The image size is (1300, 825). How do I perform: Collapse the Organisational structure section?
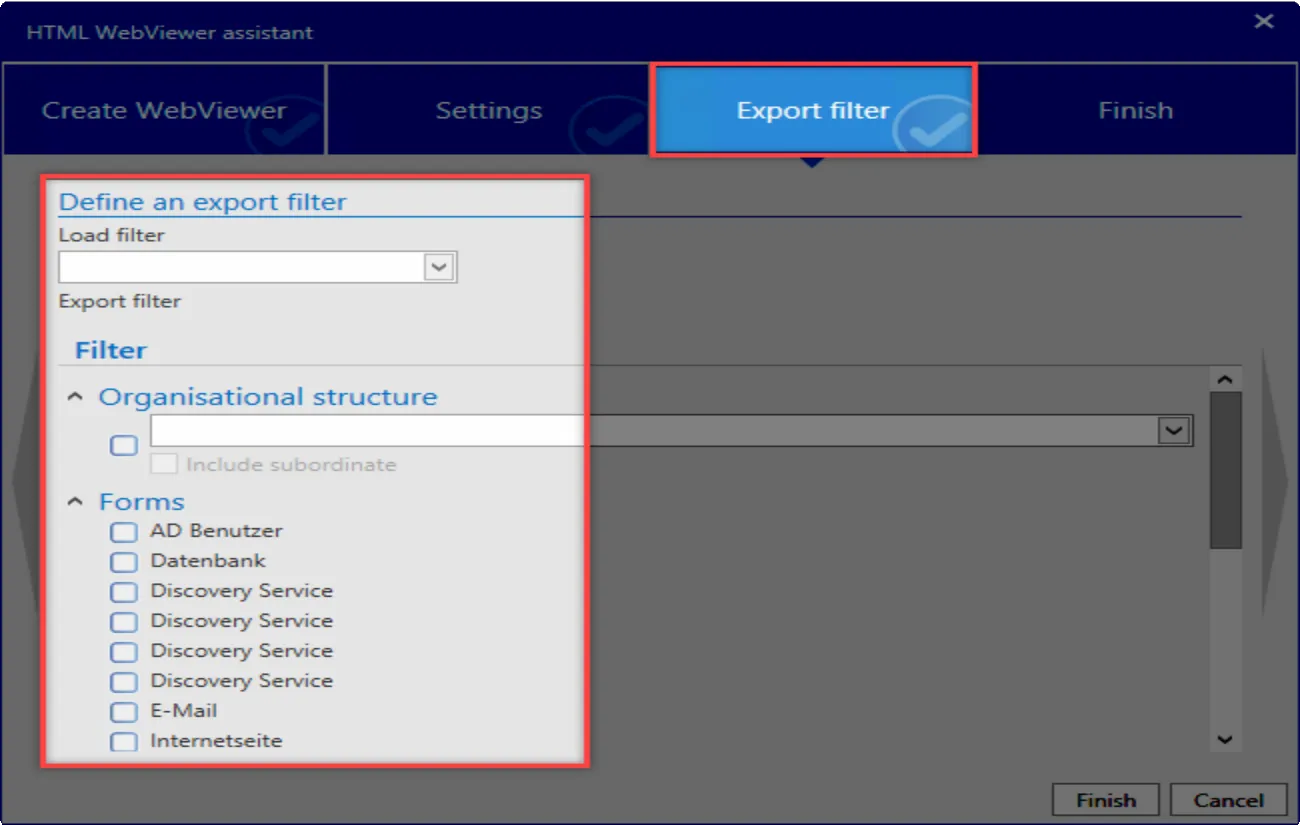pos(75,397)
